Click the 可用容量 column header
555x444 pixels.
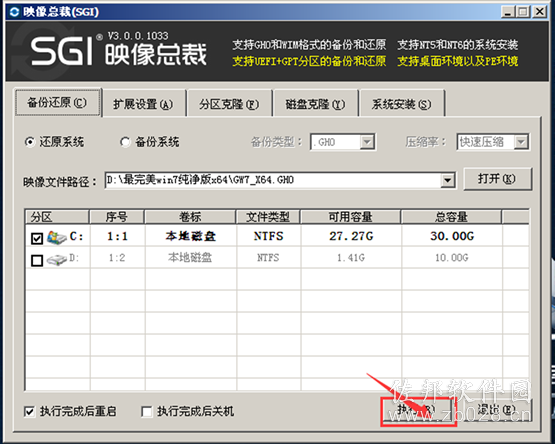point(350,217)
